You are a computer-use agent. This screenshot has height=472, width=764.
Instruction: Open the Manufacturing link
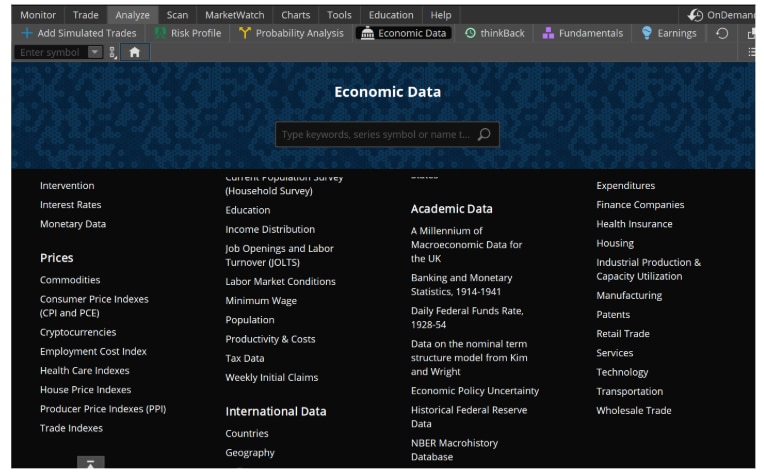[629, 295]
